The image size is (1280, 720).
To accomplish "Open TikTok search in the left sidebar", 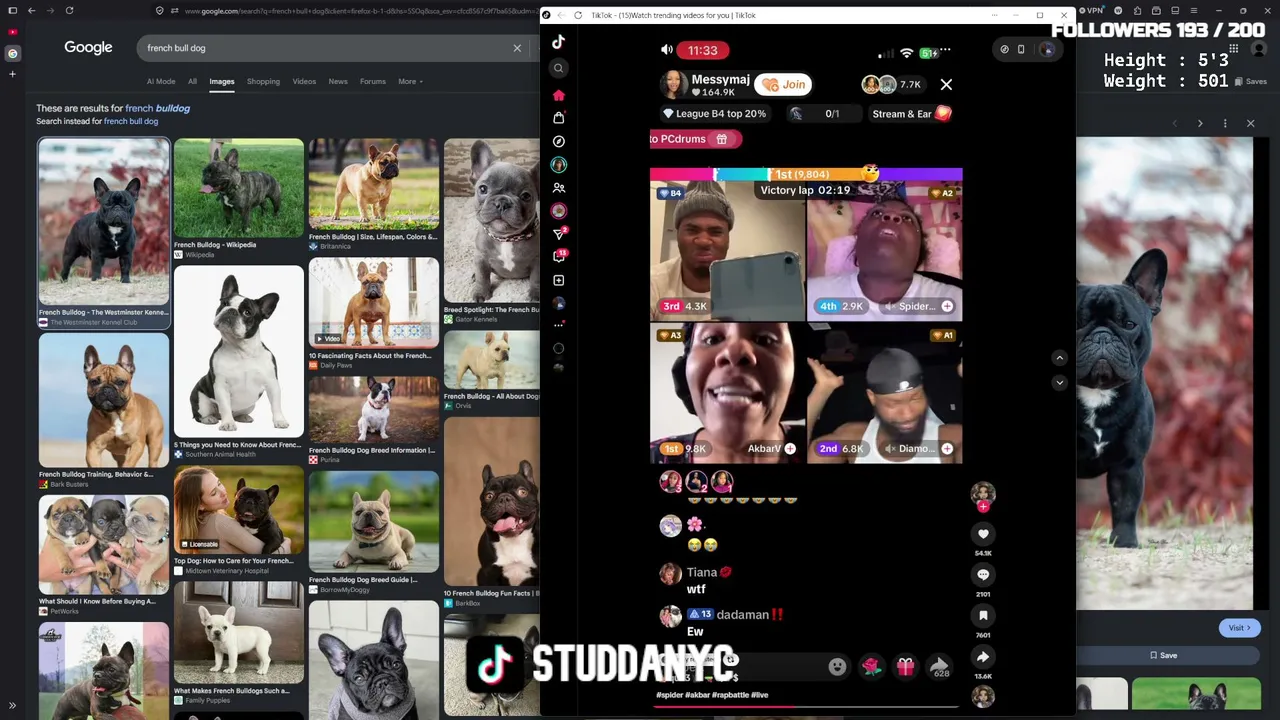I will [559, 68].
